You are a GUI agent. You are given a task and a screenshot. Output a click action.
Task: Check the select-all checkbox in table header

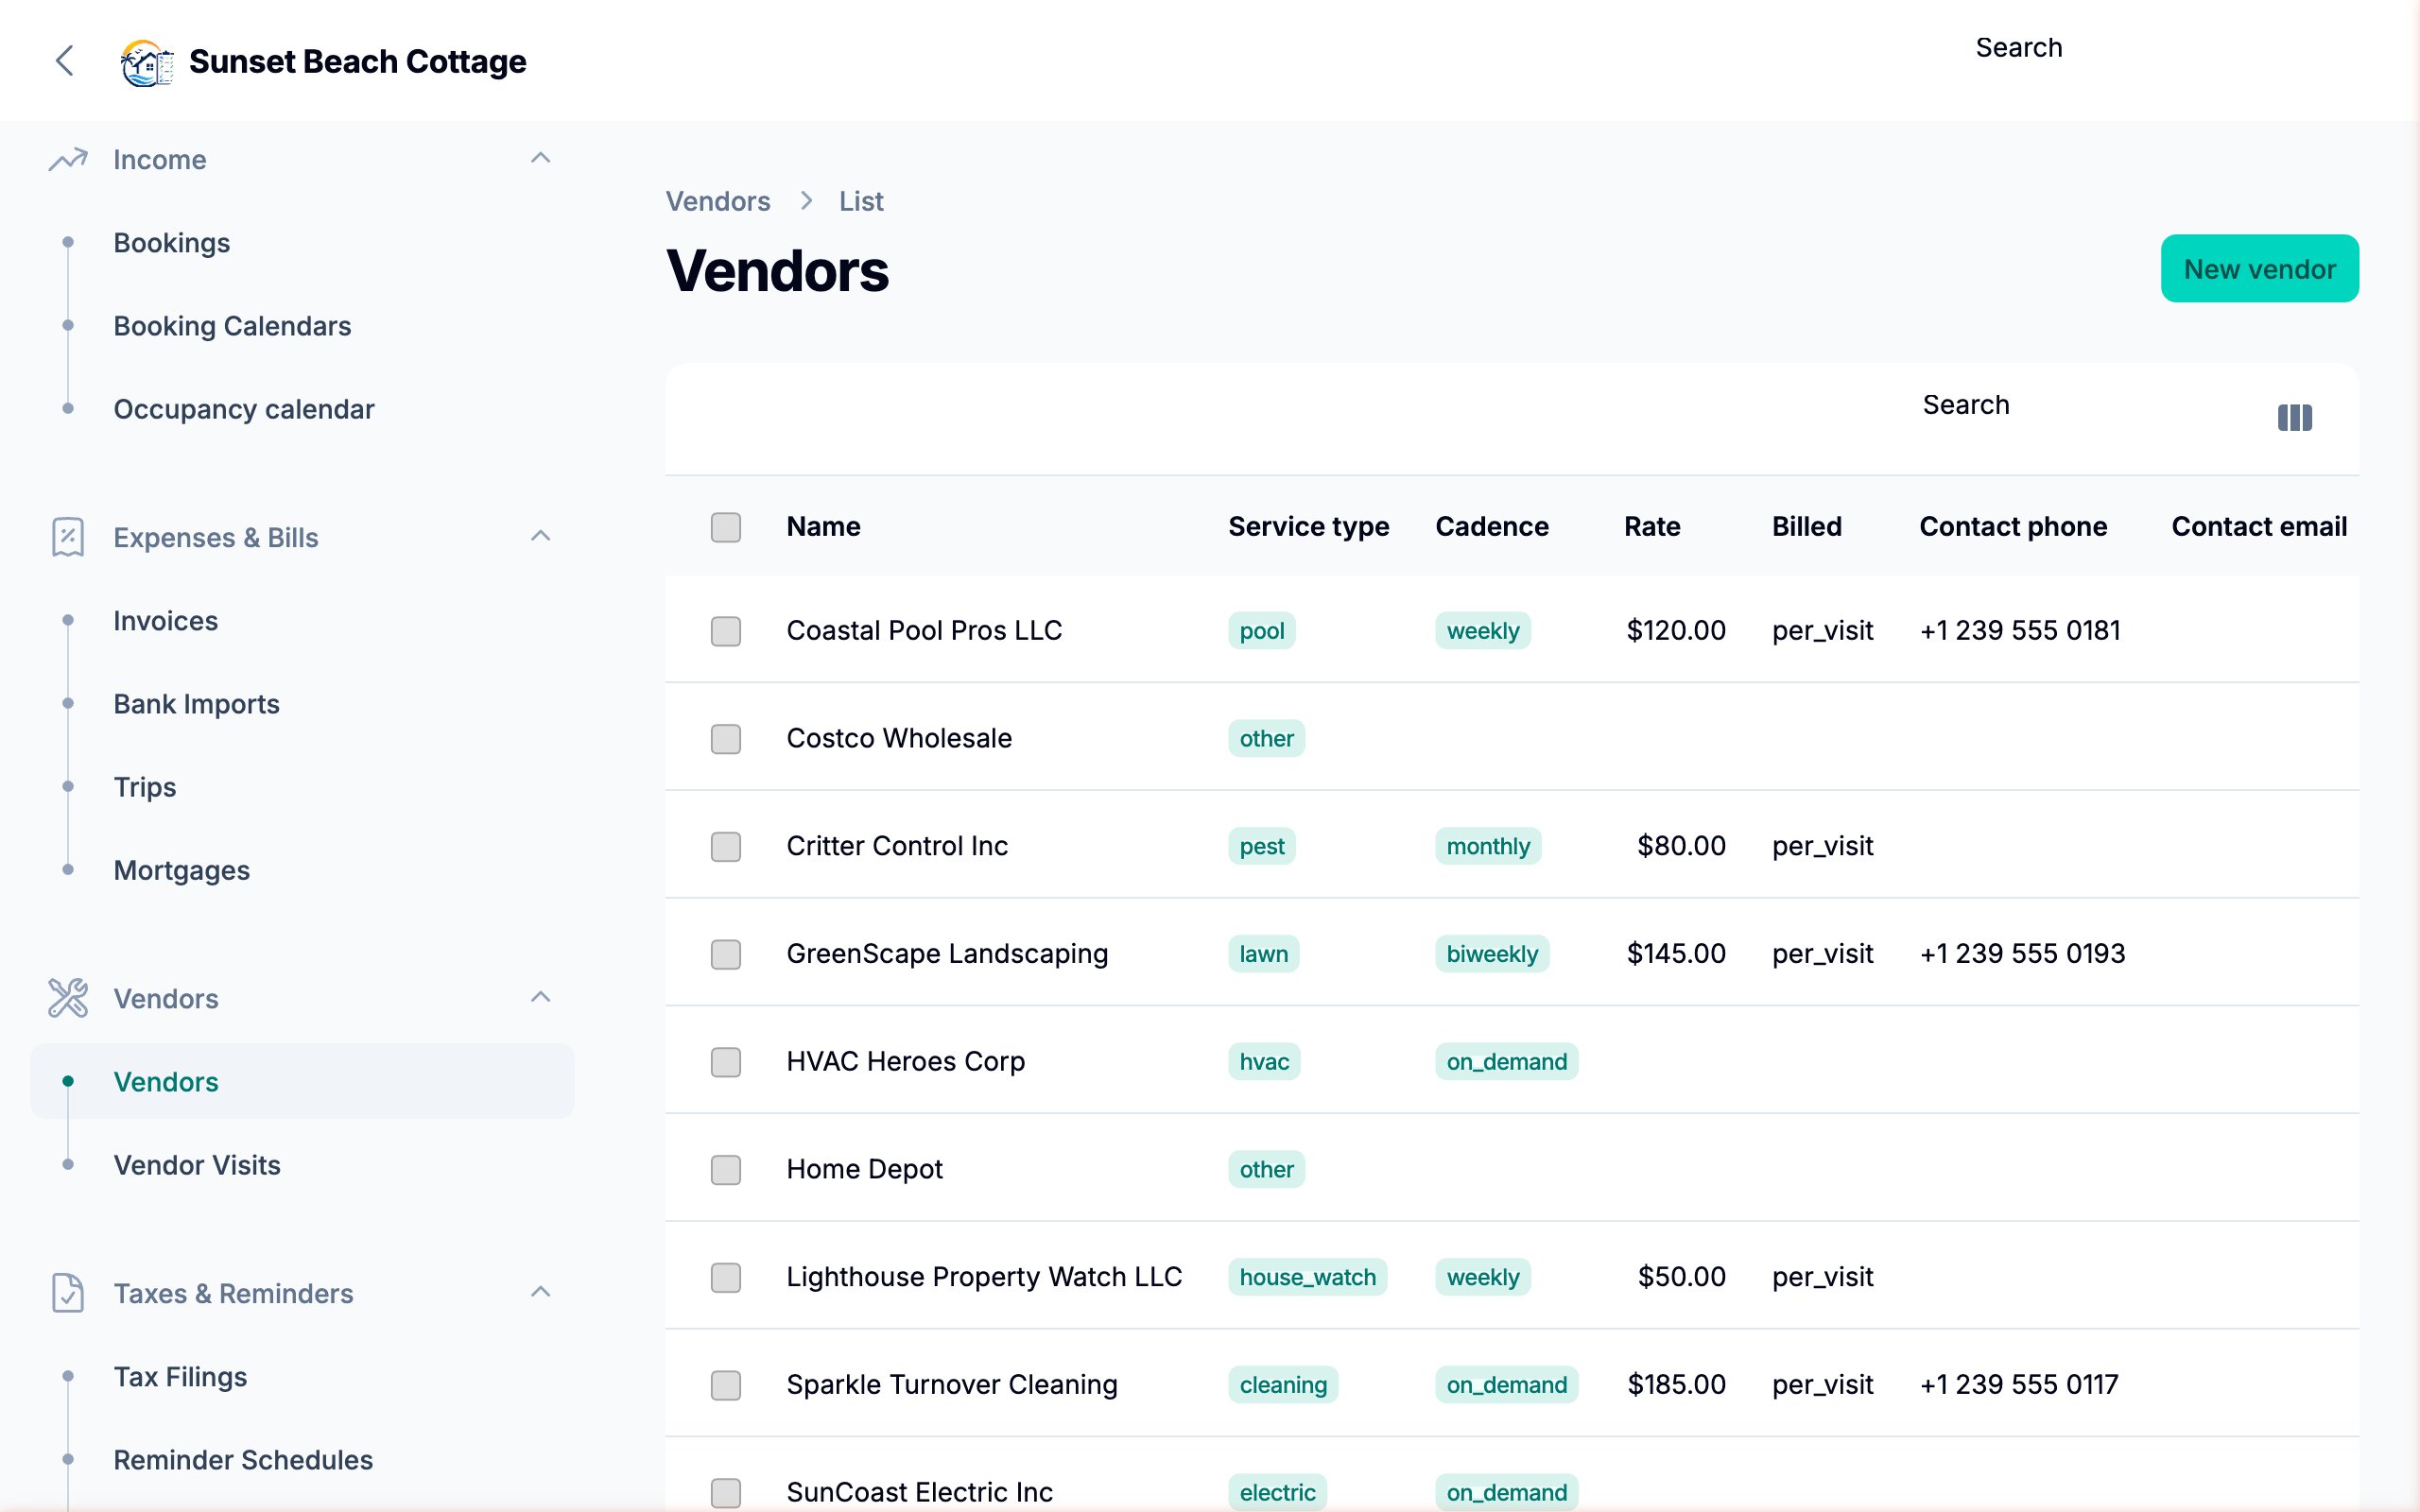tap(724, 527)
